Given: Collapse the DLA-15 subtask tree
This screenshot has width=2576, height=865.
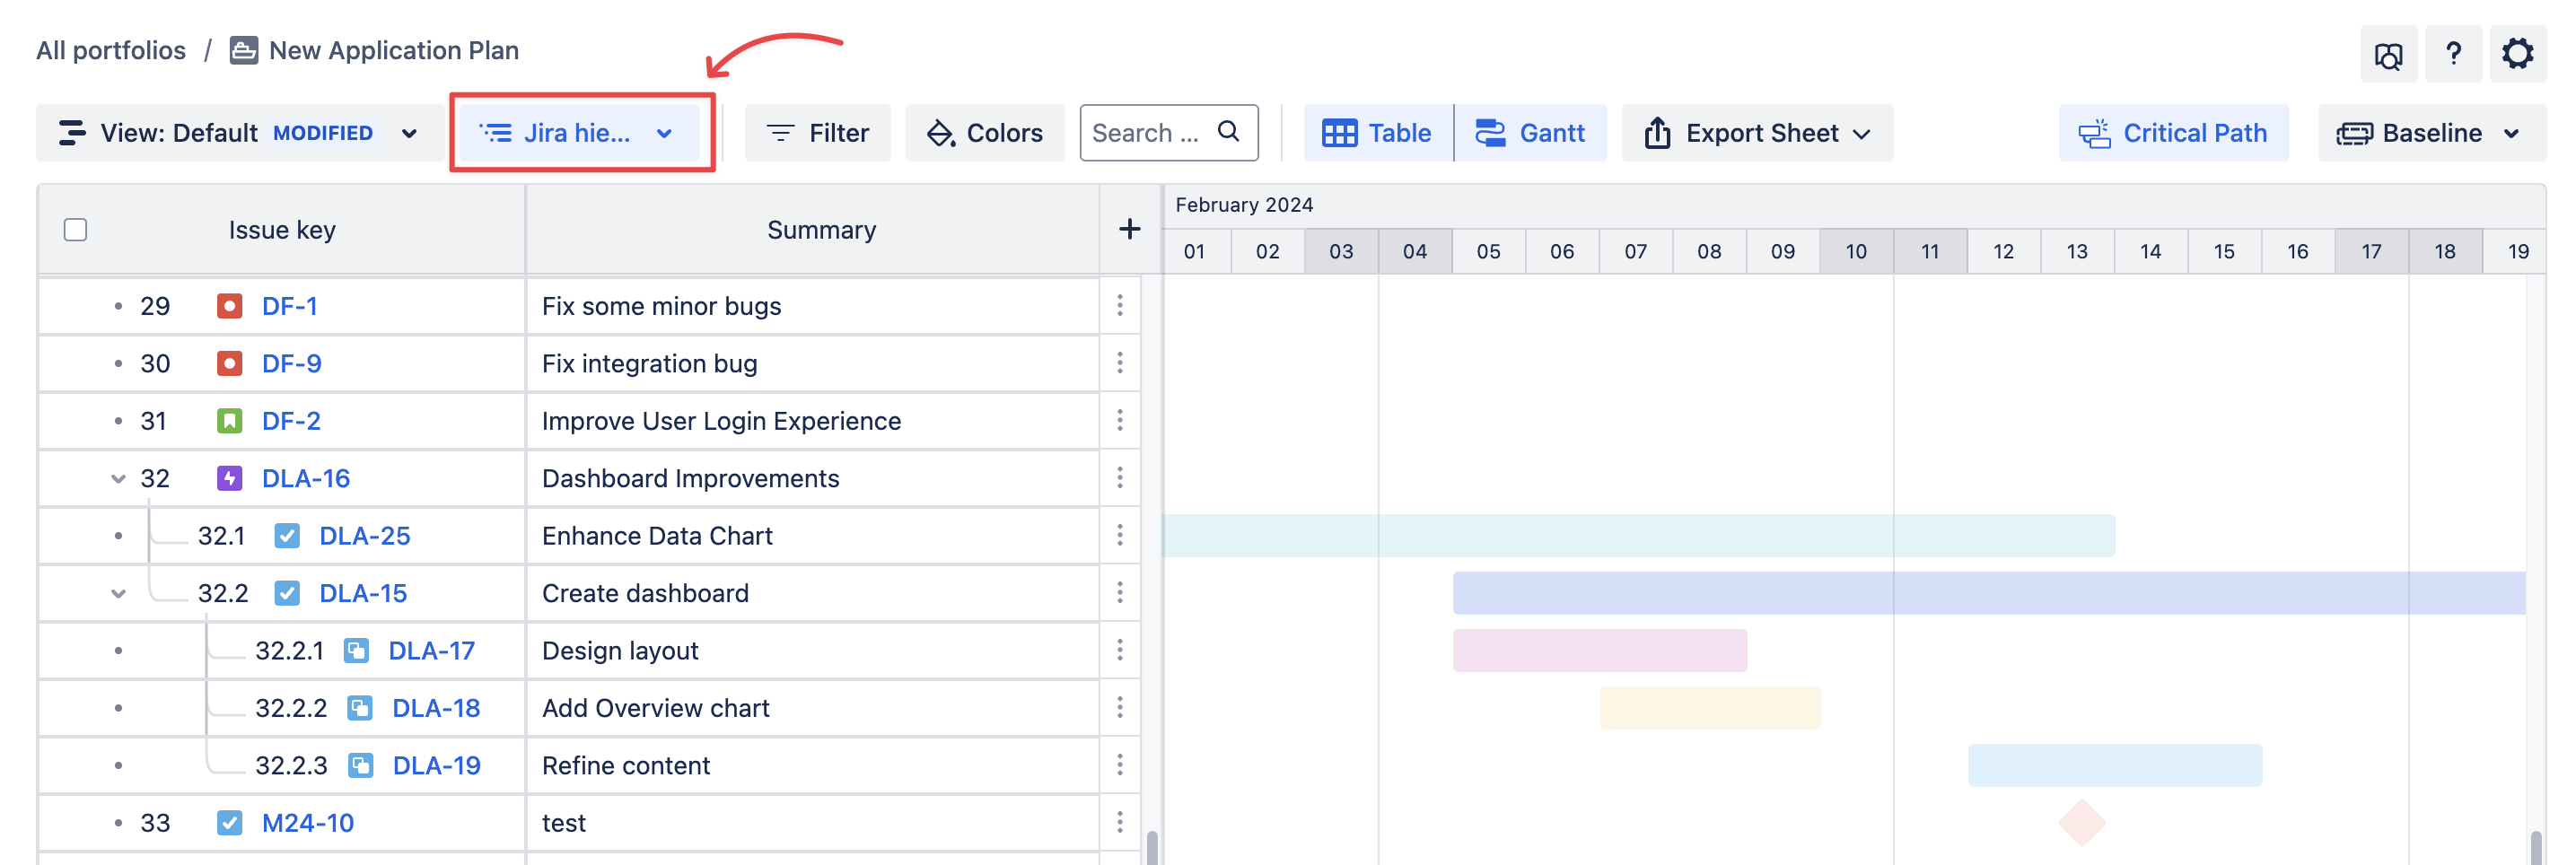Looking at the screenshot, I should point(118,594).
